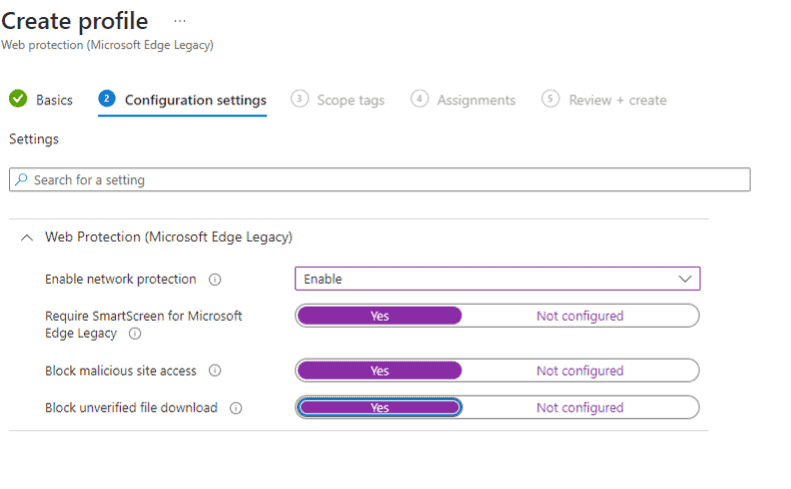791x489 pixels.
Task: Click the Settings heading text
Action: click(34, 139)
